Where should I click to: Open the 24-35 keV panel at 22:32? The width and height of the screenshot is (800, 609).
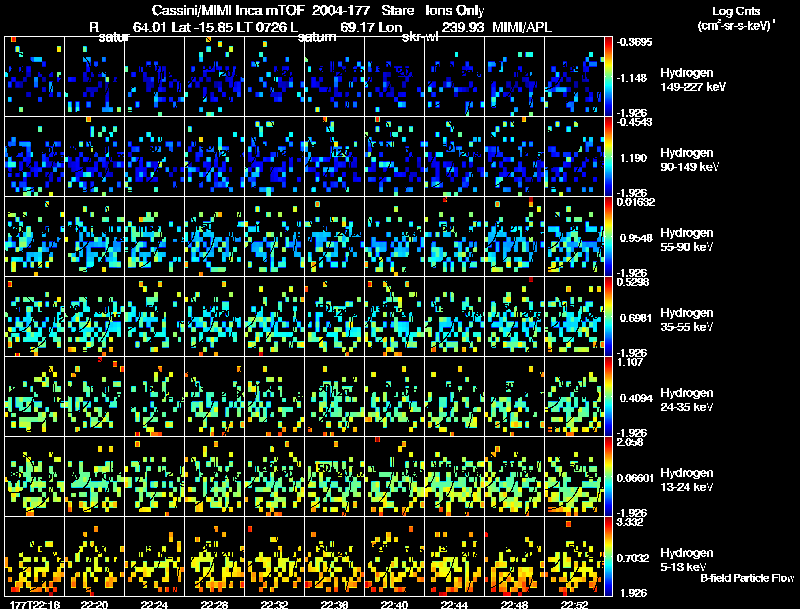point(274,396)
